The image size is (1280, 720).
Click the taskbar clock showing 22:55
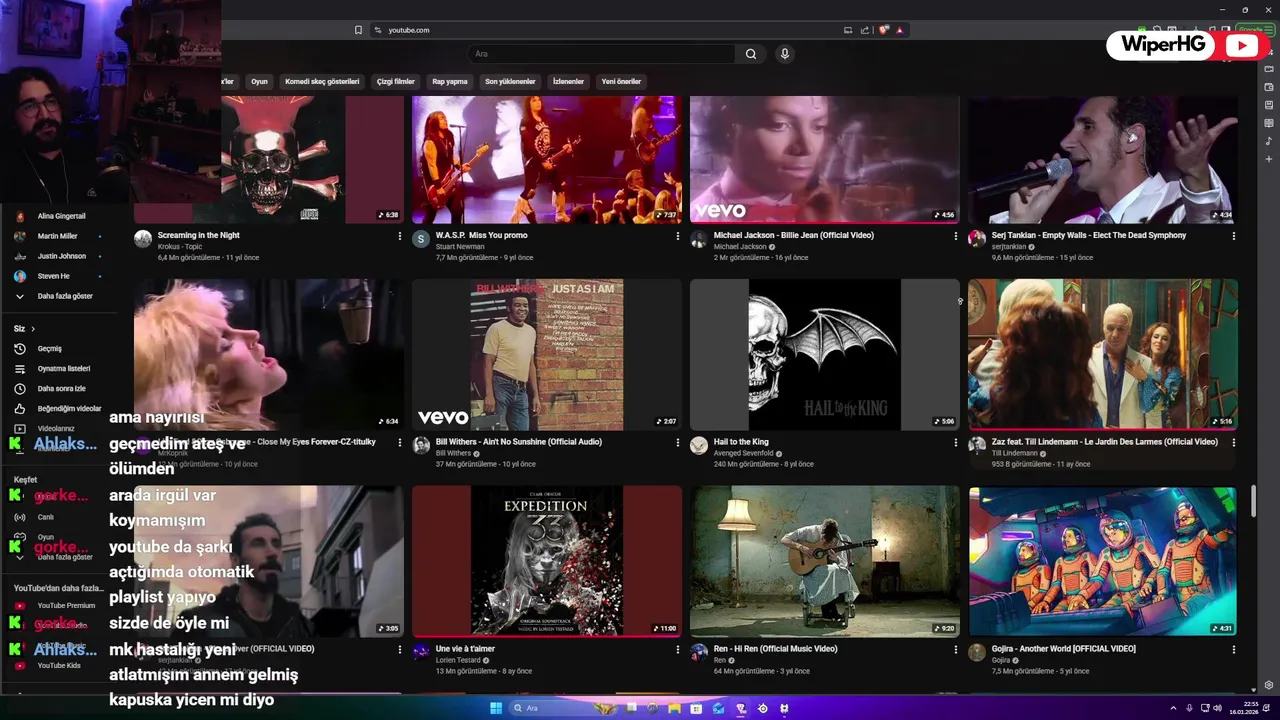1243,708
